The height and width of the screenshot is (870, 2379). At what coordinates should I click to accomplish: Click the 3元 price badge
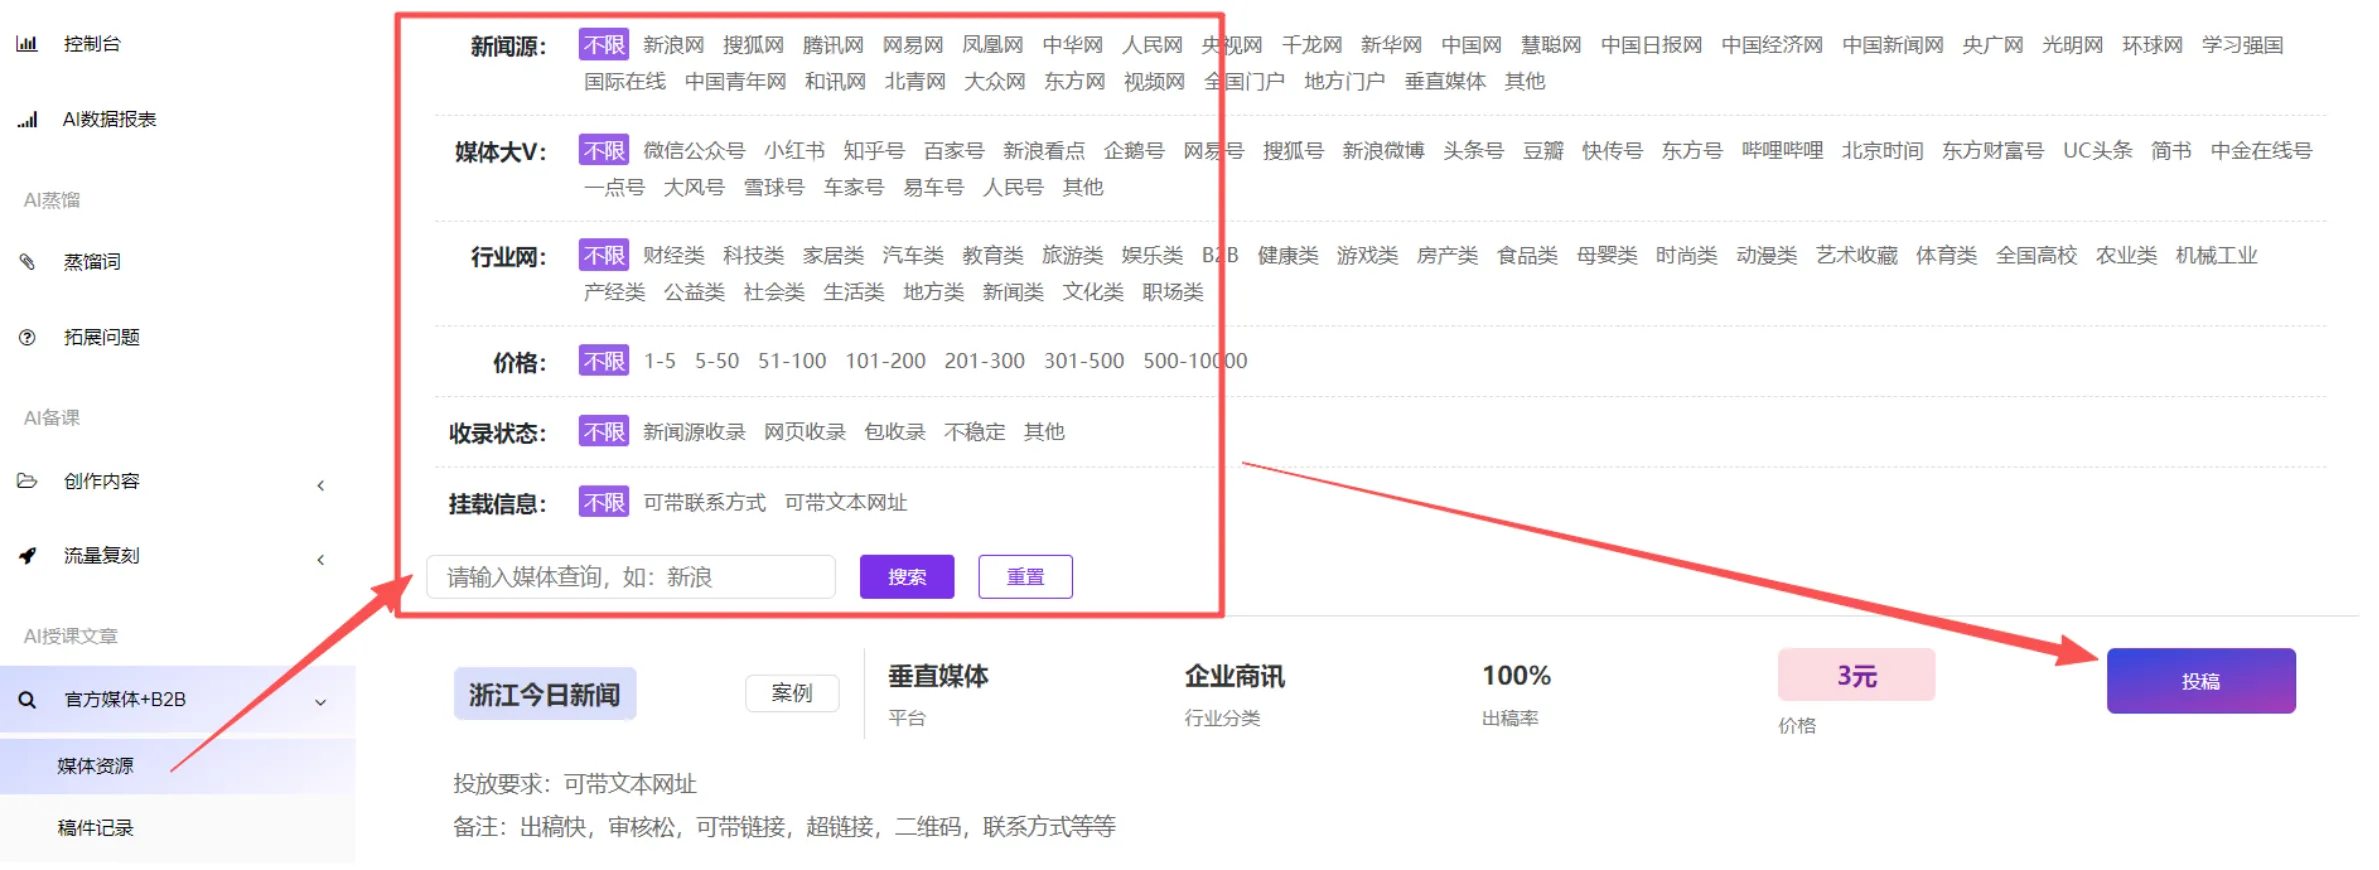pos(1856,676)
